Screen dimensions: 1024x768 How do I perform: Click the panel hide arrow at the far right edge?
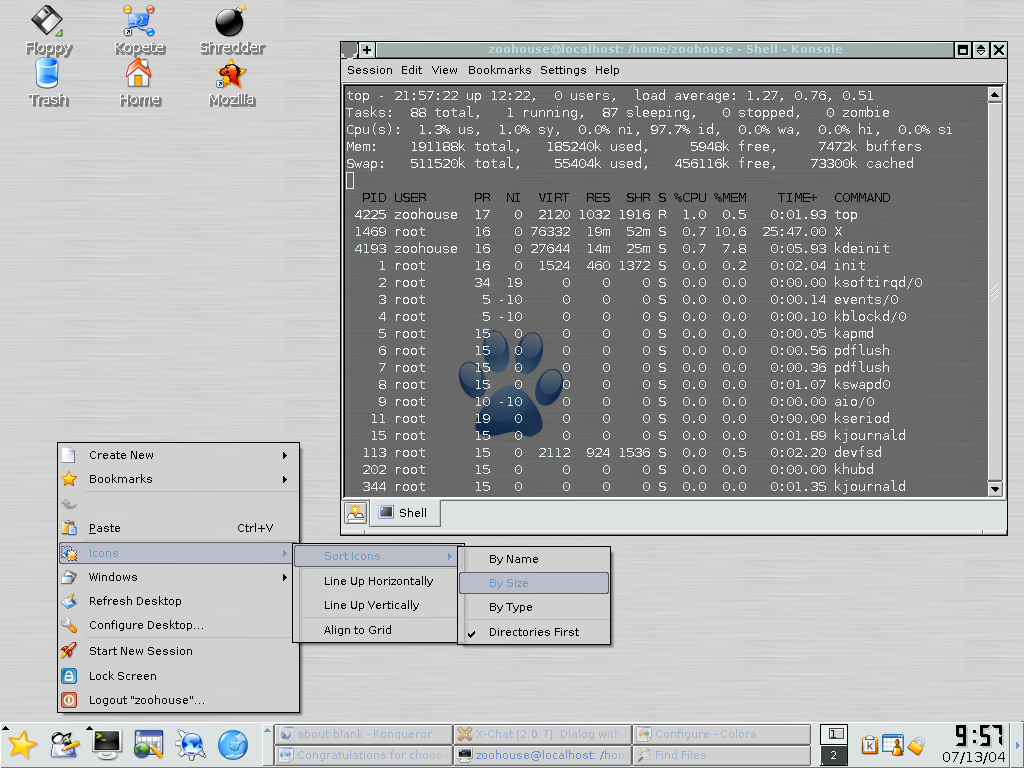[1017, 745]
